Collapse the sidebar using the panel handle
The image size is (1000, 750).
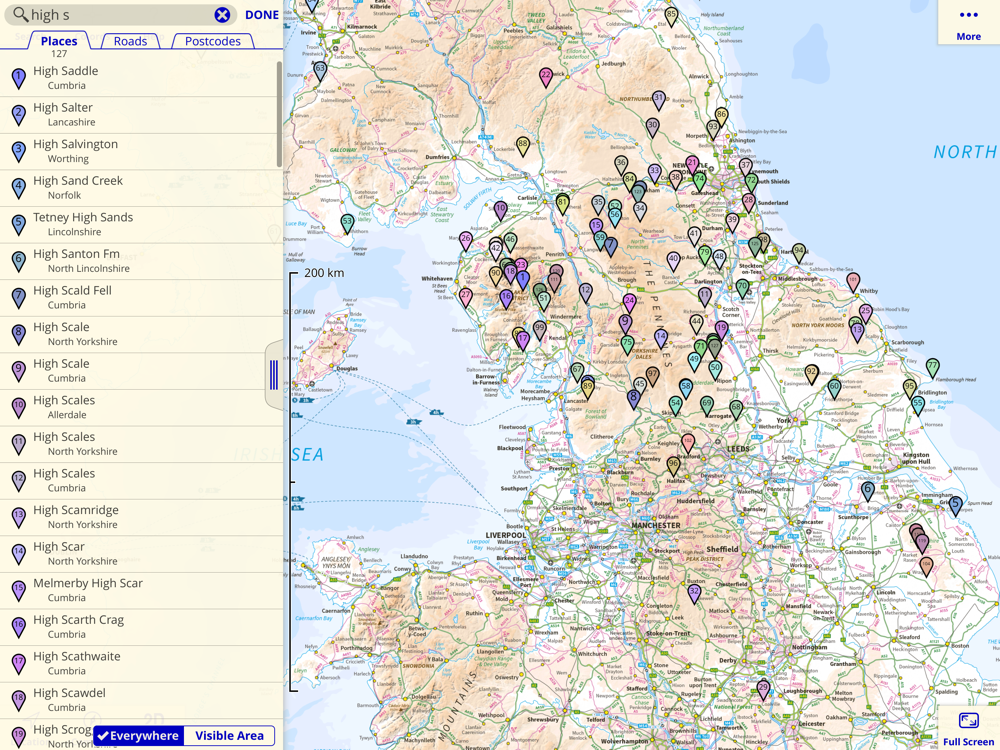[273, 375]
